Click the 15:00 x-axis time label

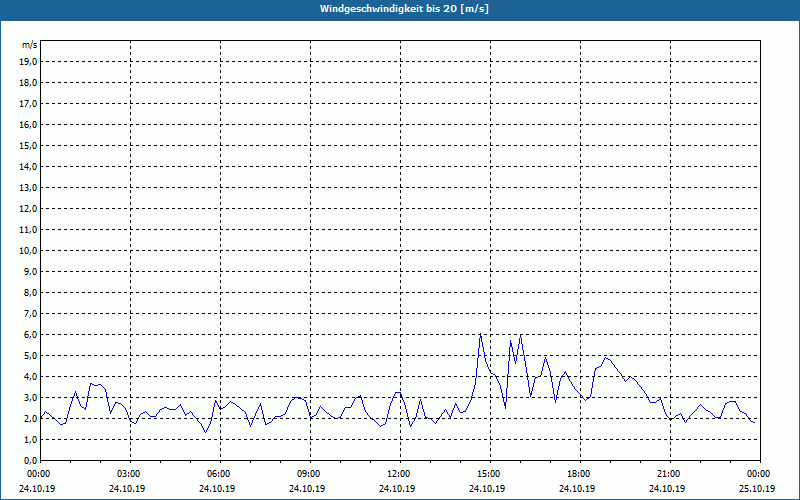click(x=490, y=474)
